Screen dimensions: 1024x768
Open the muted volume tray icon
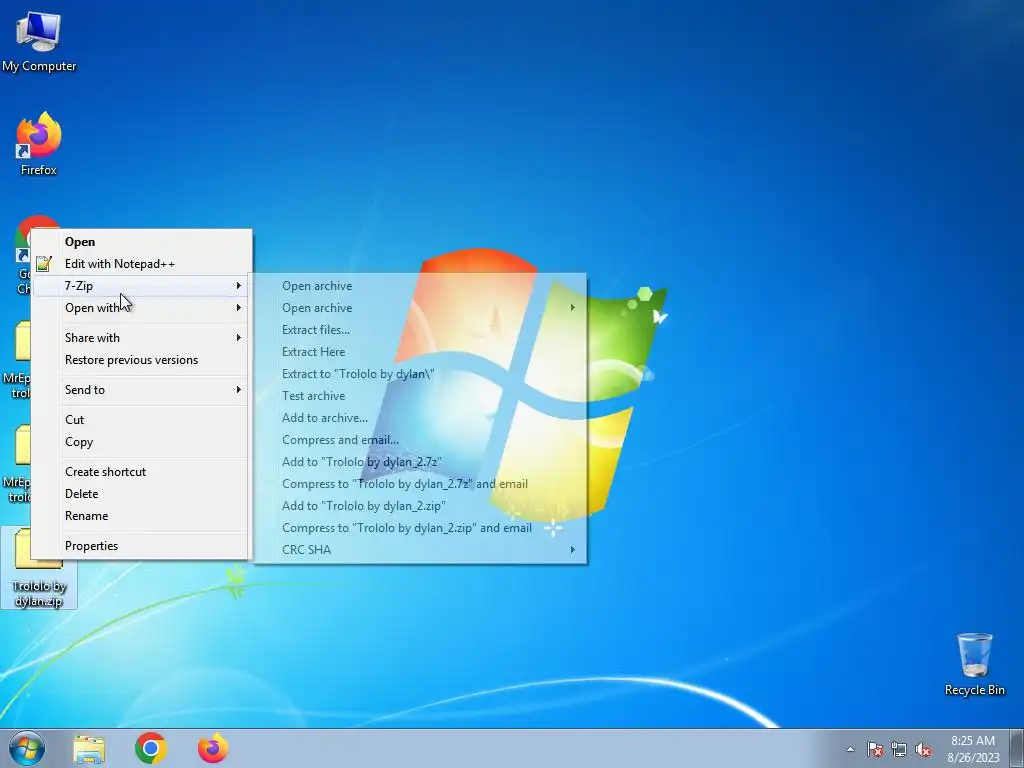923,749
